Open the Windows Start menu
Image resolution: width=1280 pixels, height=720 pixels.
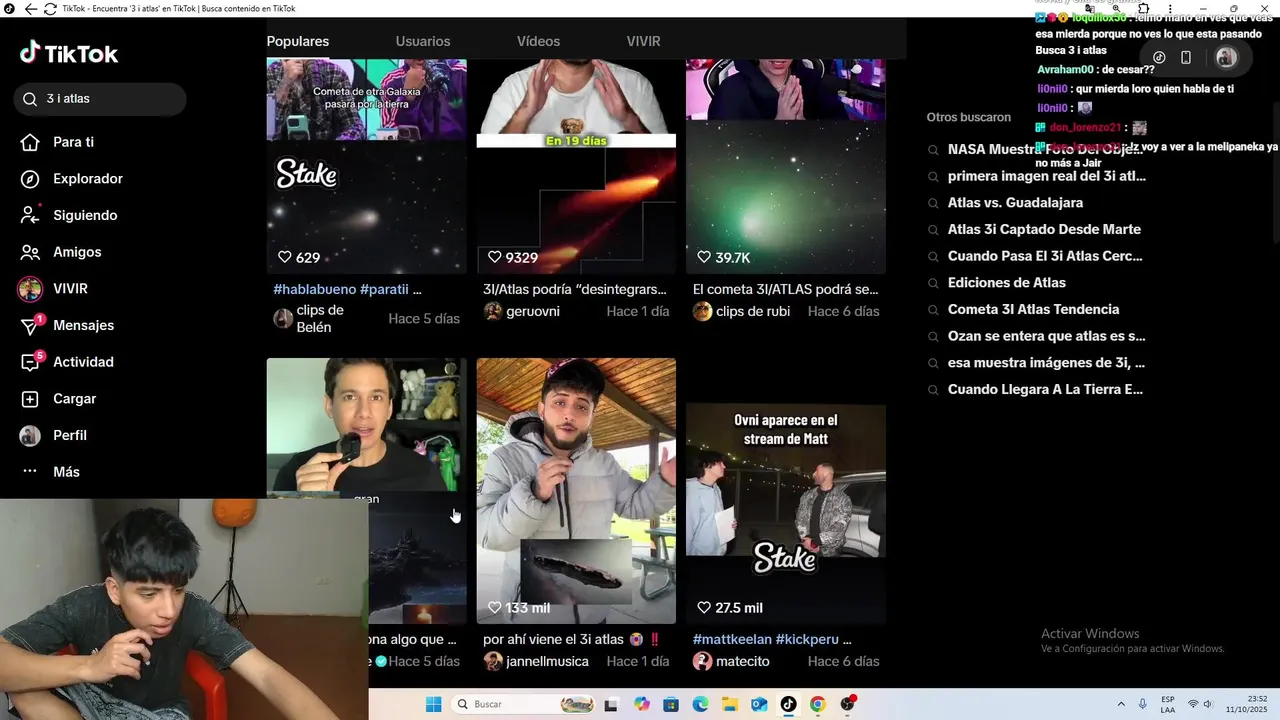click(433, 704)
